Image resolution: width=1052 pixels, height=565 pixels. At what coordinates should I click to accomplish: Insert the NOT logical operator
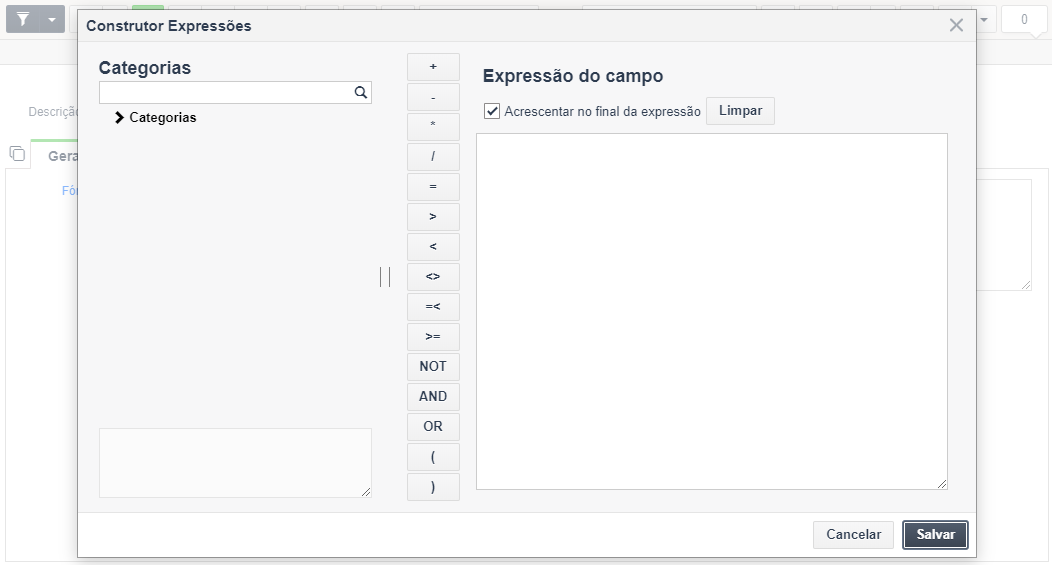click(x=433, y=366)
